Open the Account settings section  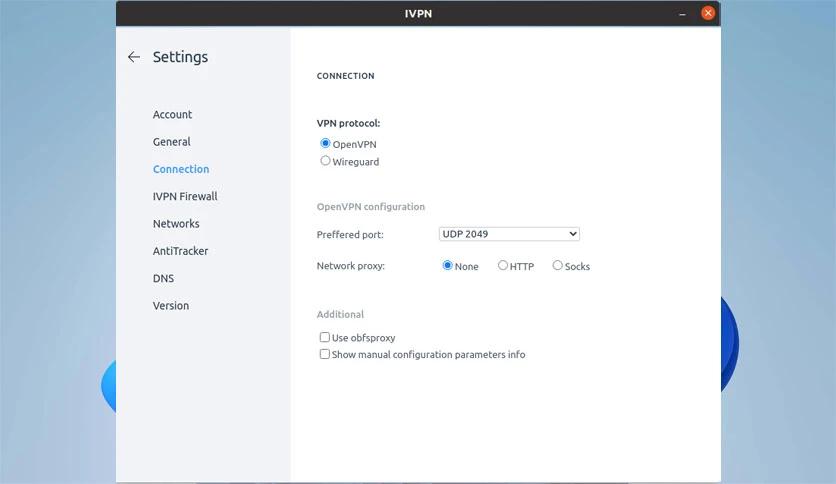point(172,115)
